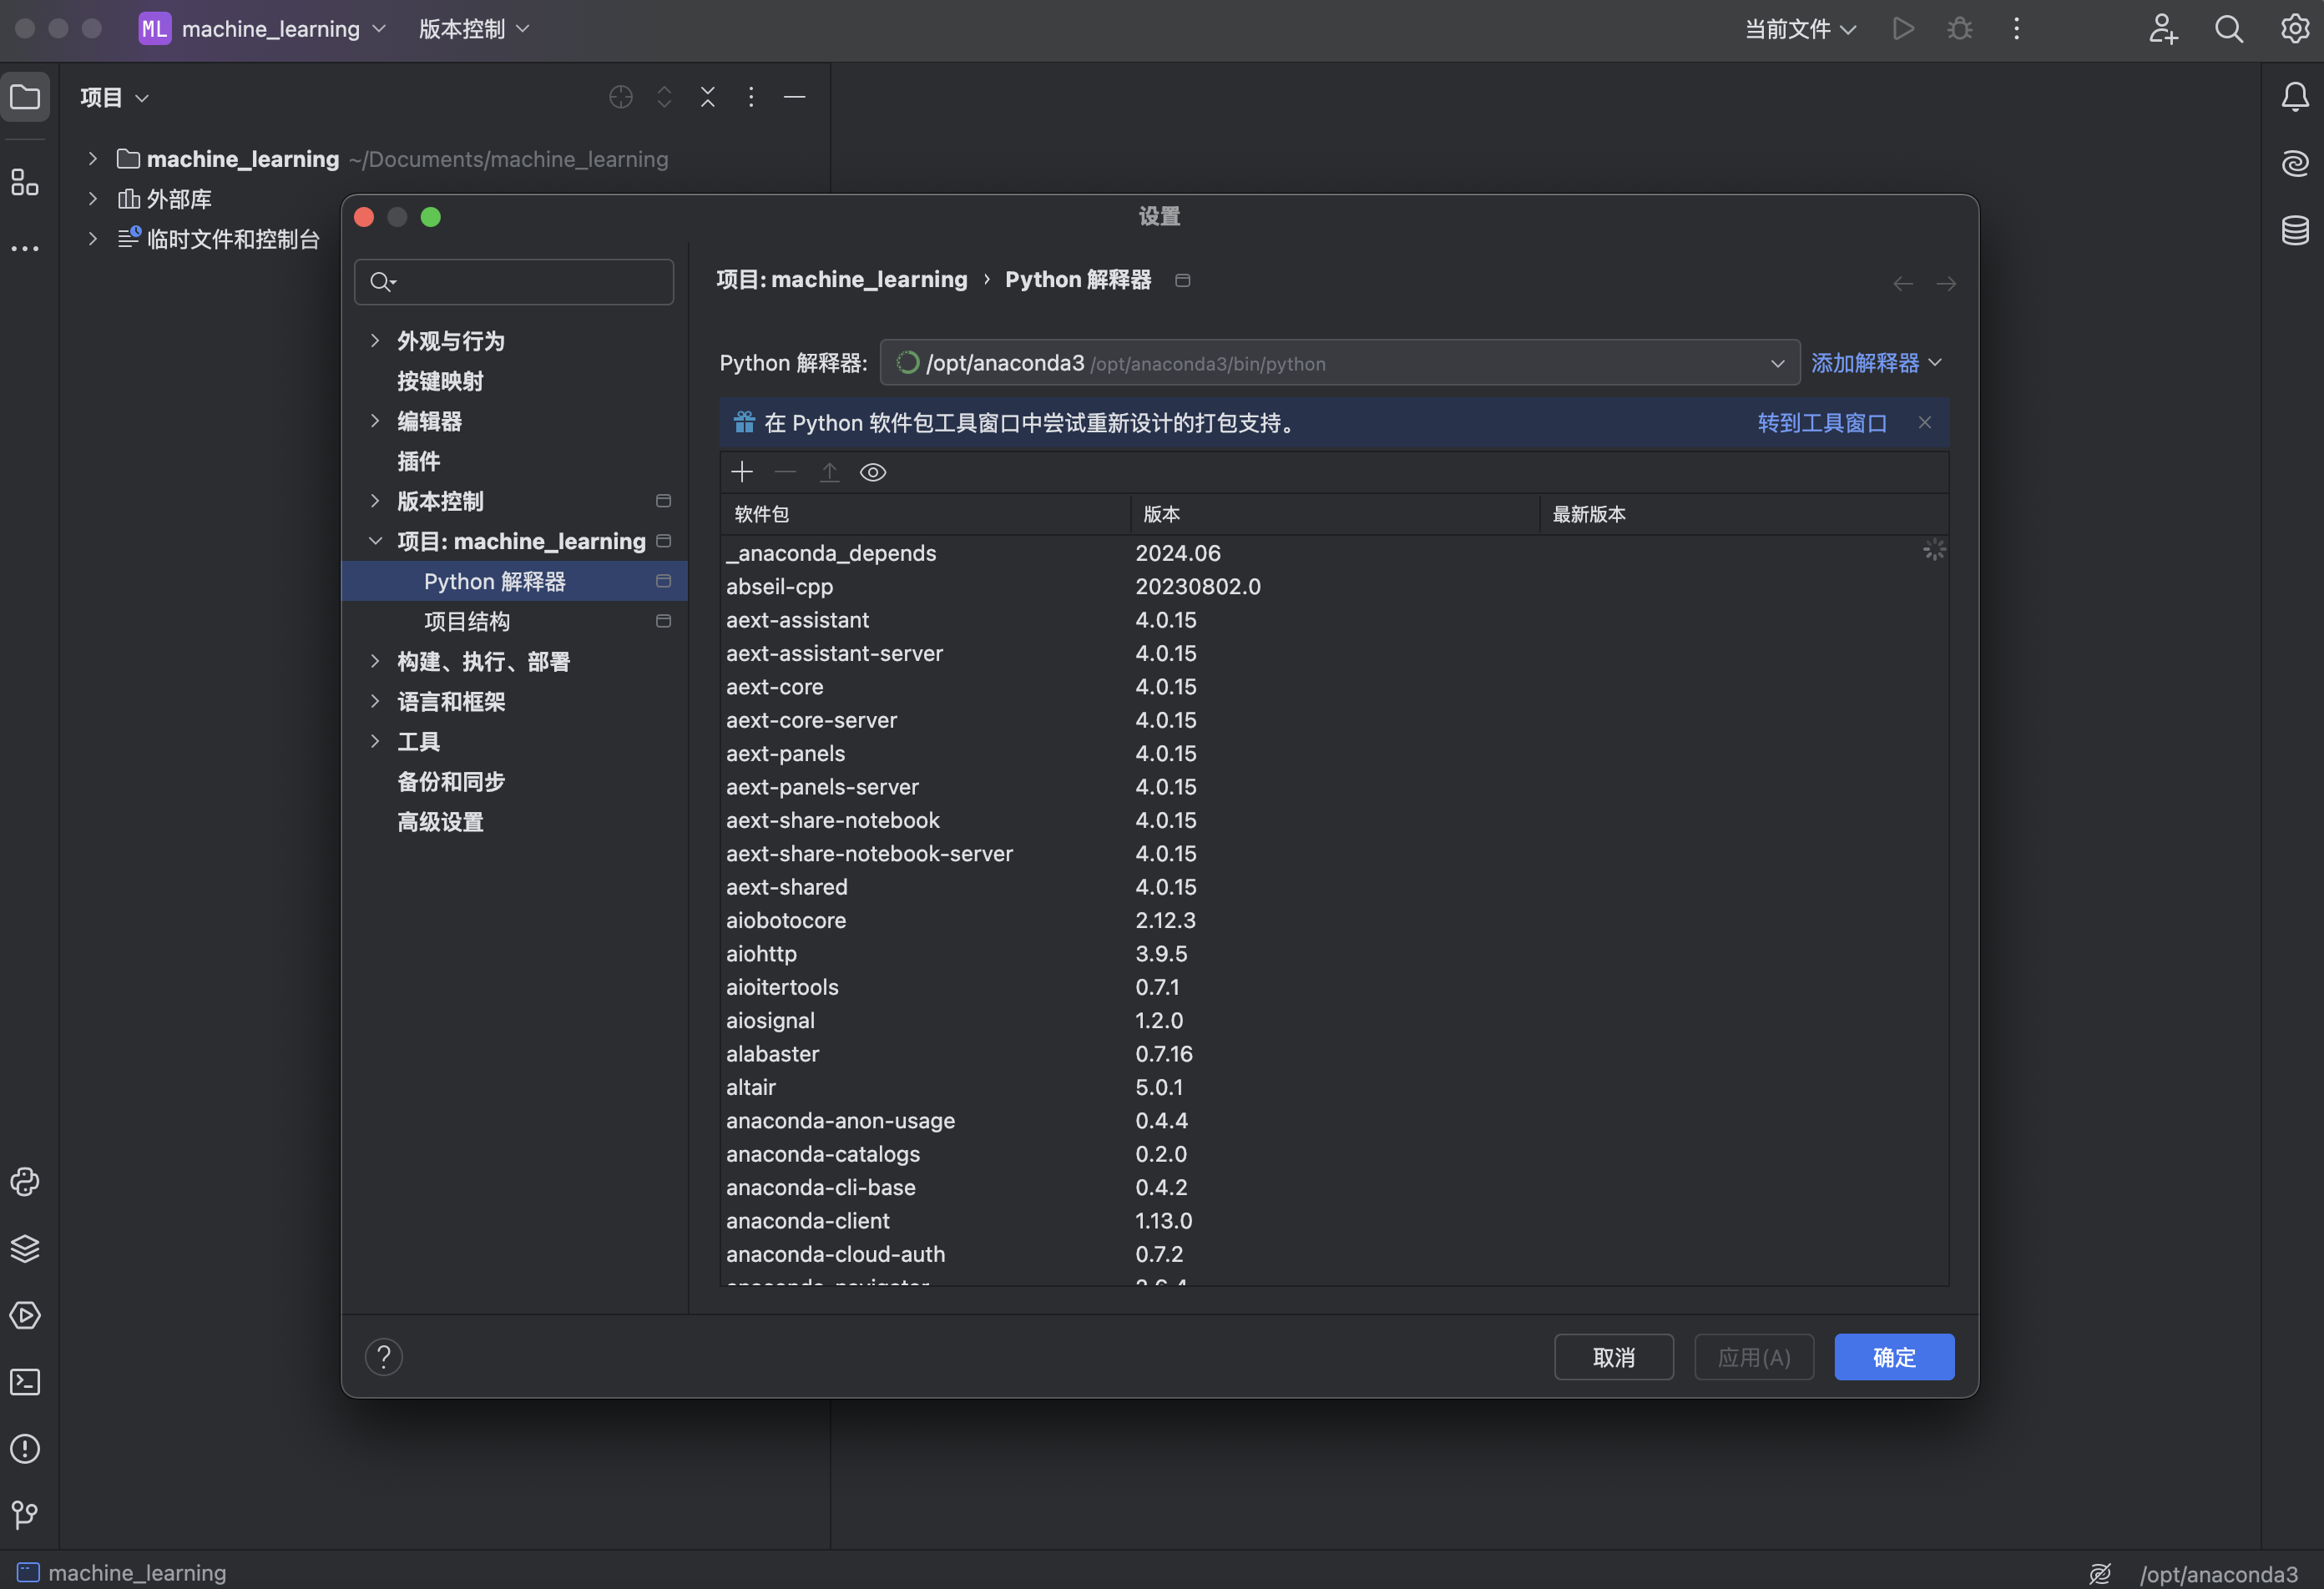Open the 版本控制 dropdown in title bar

474,29
